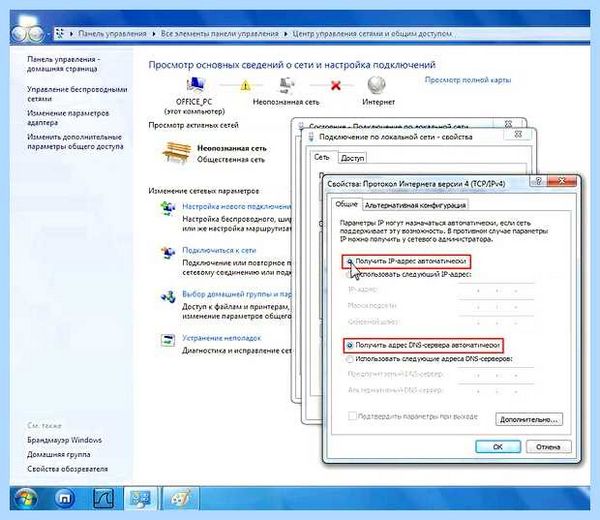600x520 pixels.
Task: Open Панель управления домашняя страница link
Action: 64,64
